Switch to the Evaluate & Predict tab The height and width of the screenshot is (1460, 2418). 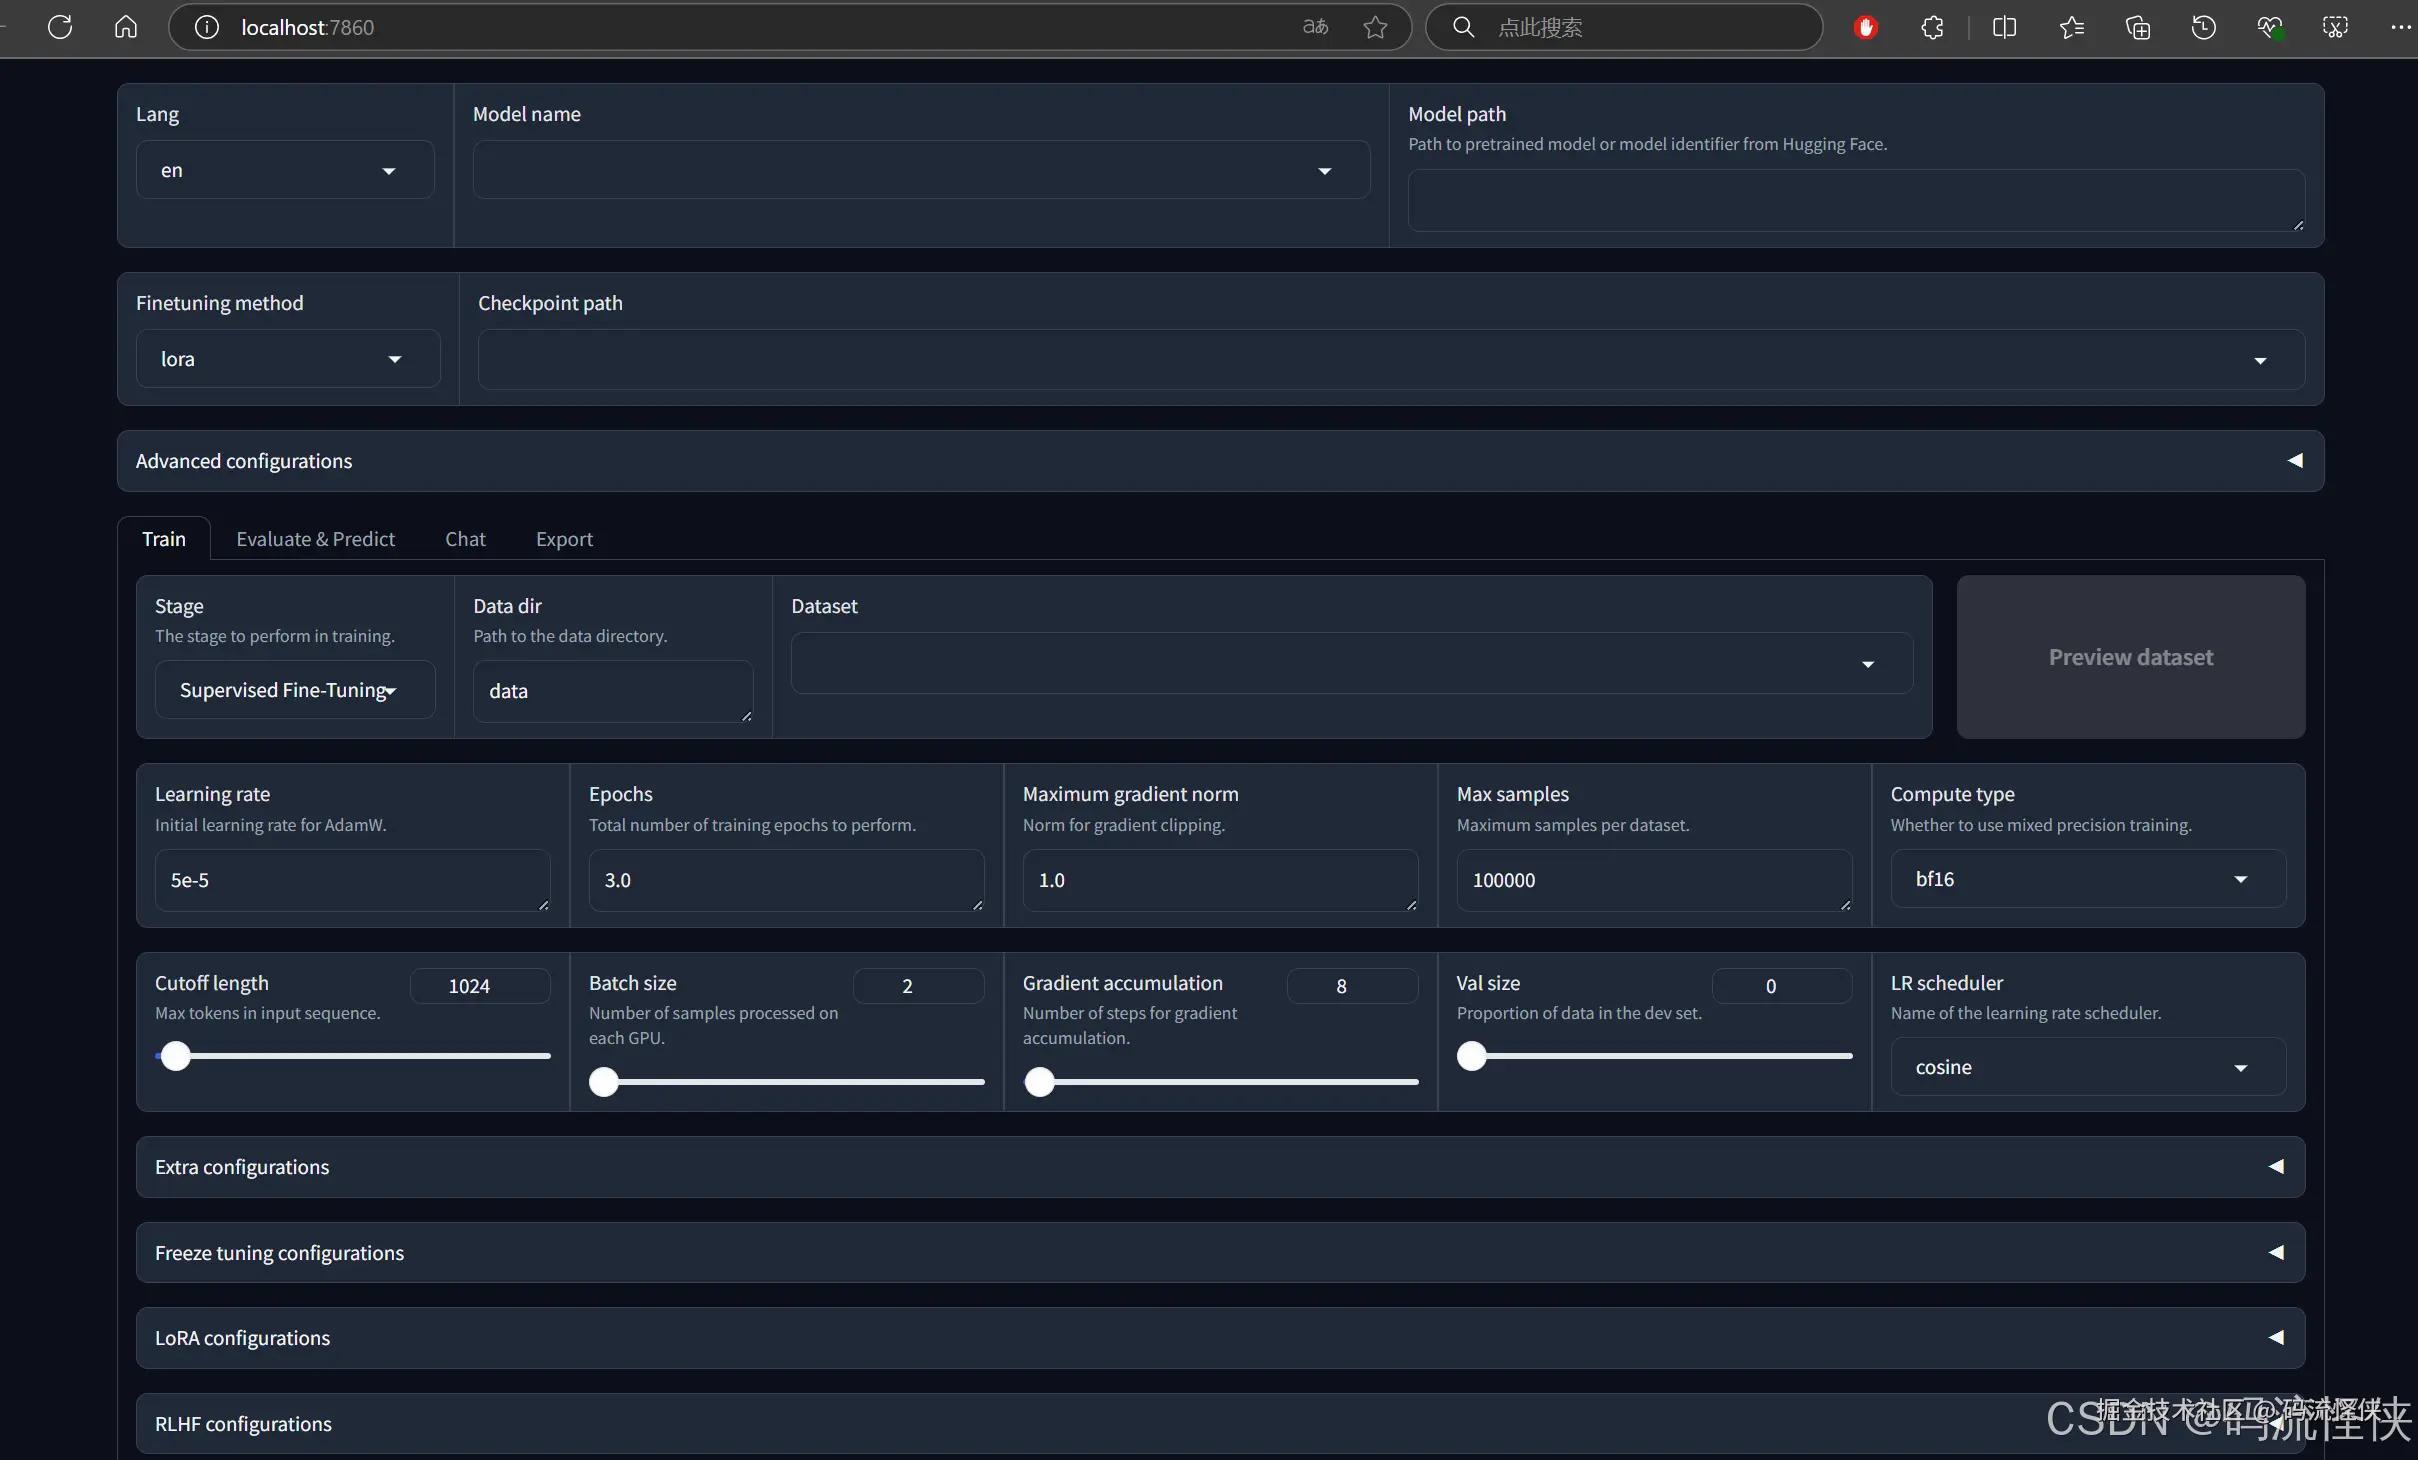point(315,539)
